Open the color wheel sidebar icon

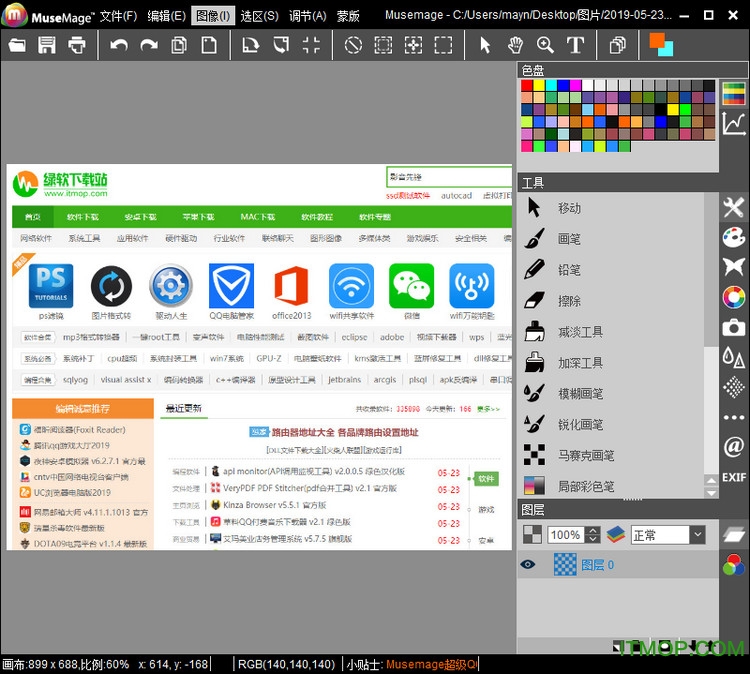[734, 297]
